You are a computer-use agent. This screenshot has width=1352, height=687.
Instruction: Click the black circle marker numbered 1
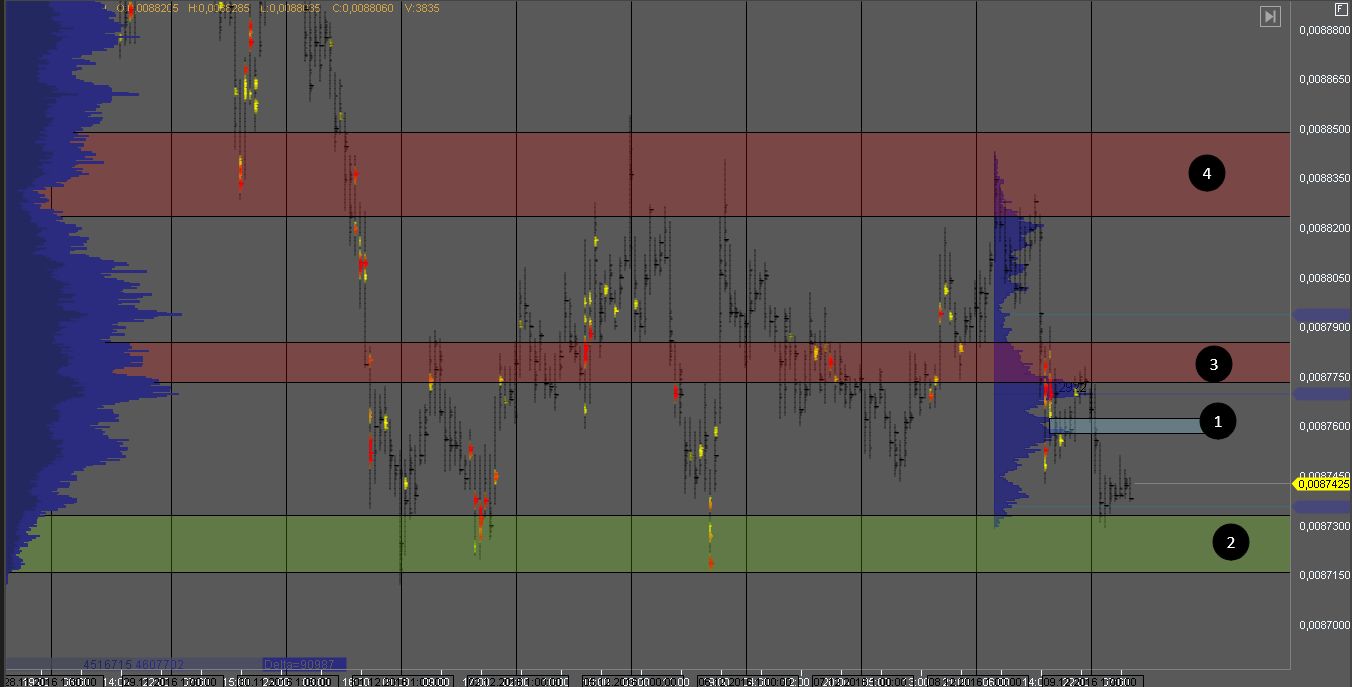[x=1217, y=422]
